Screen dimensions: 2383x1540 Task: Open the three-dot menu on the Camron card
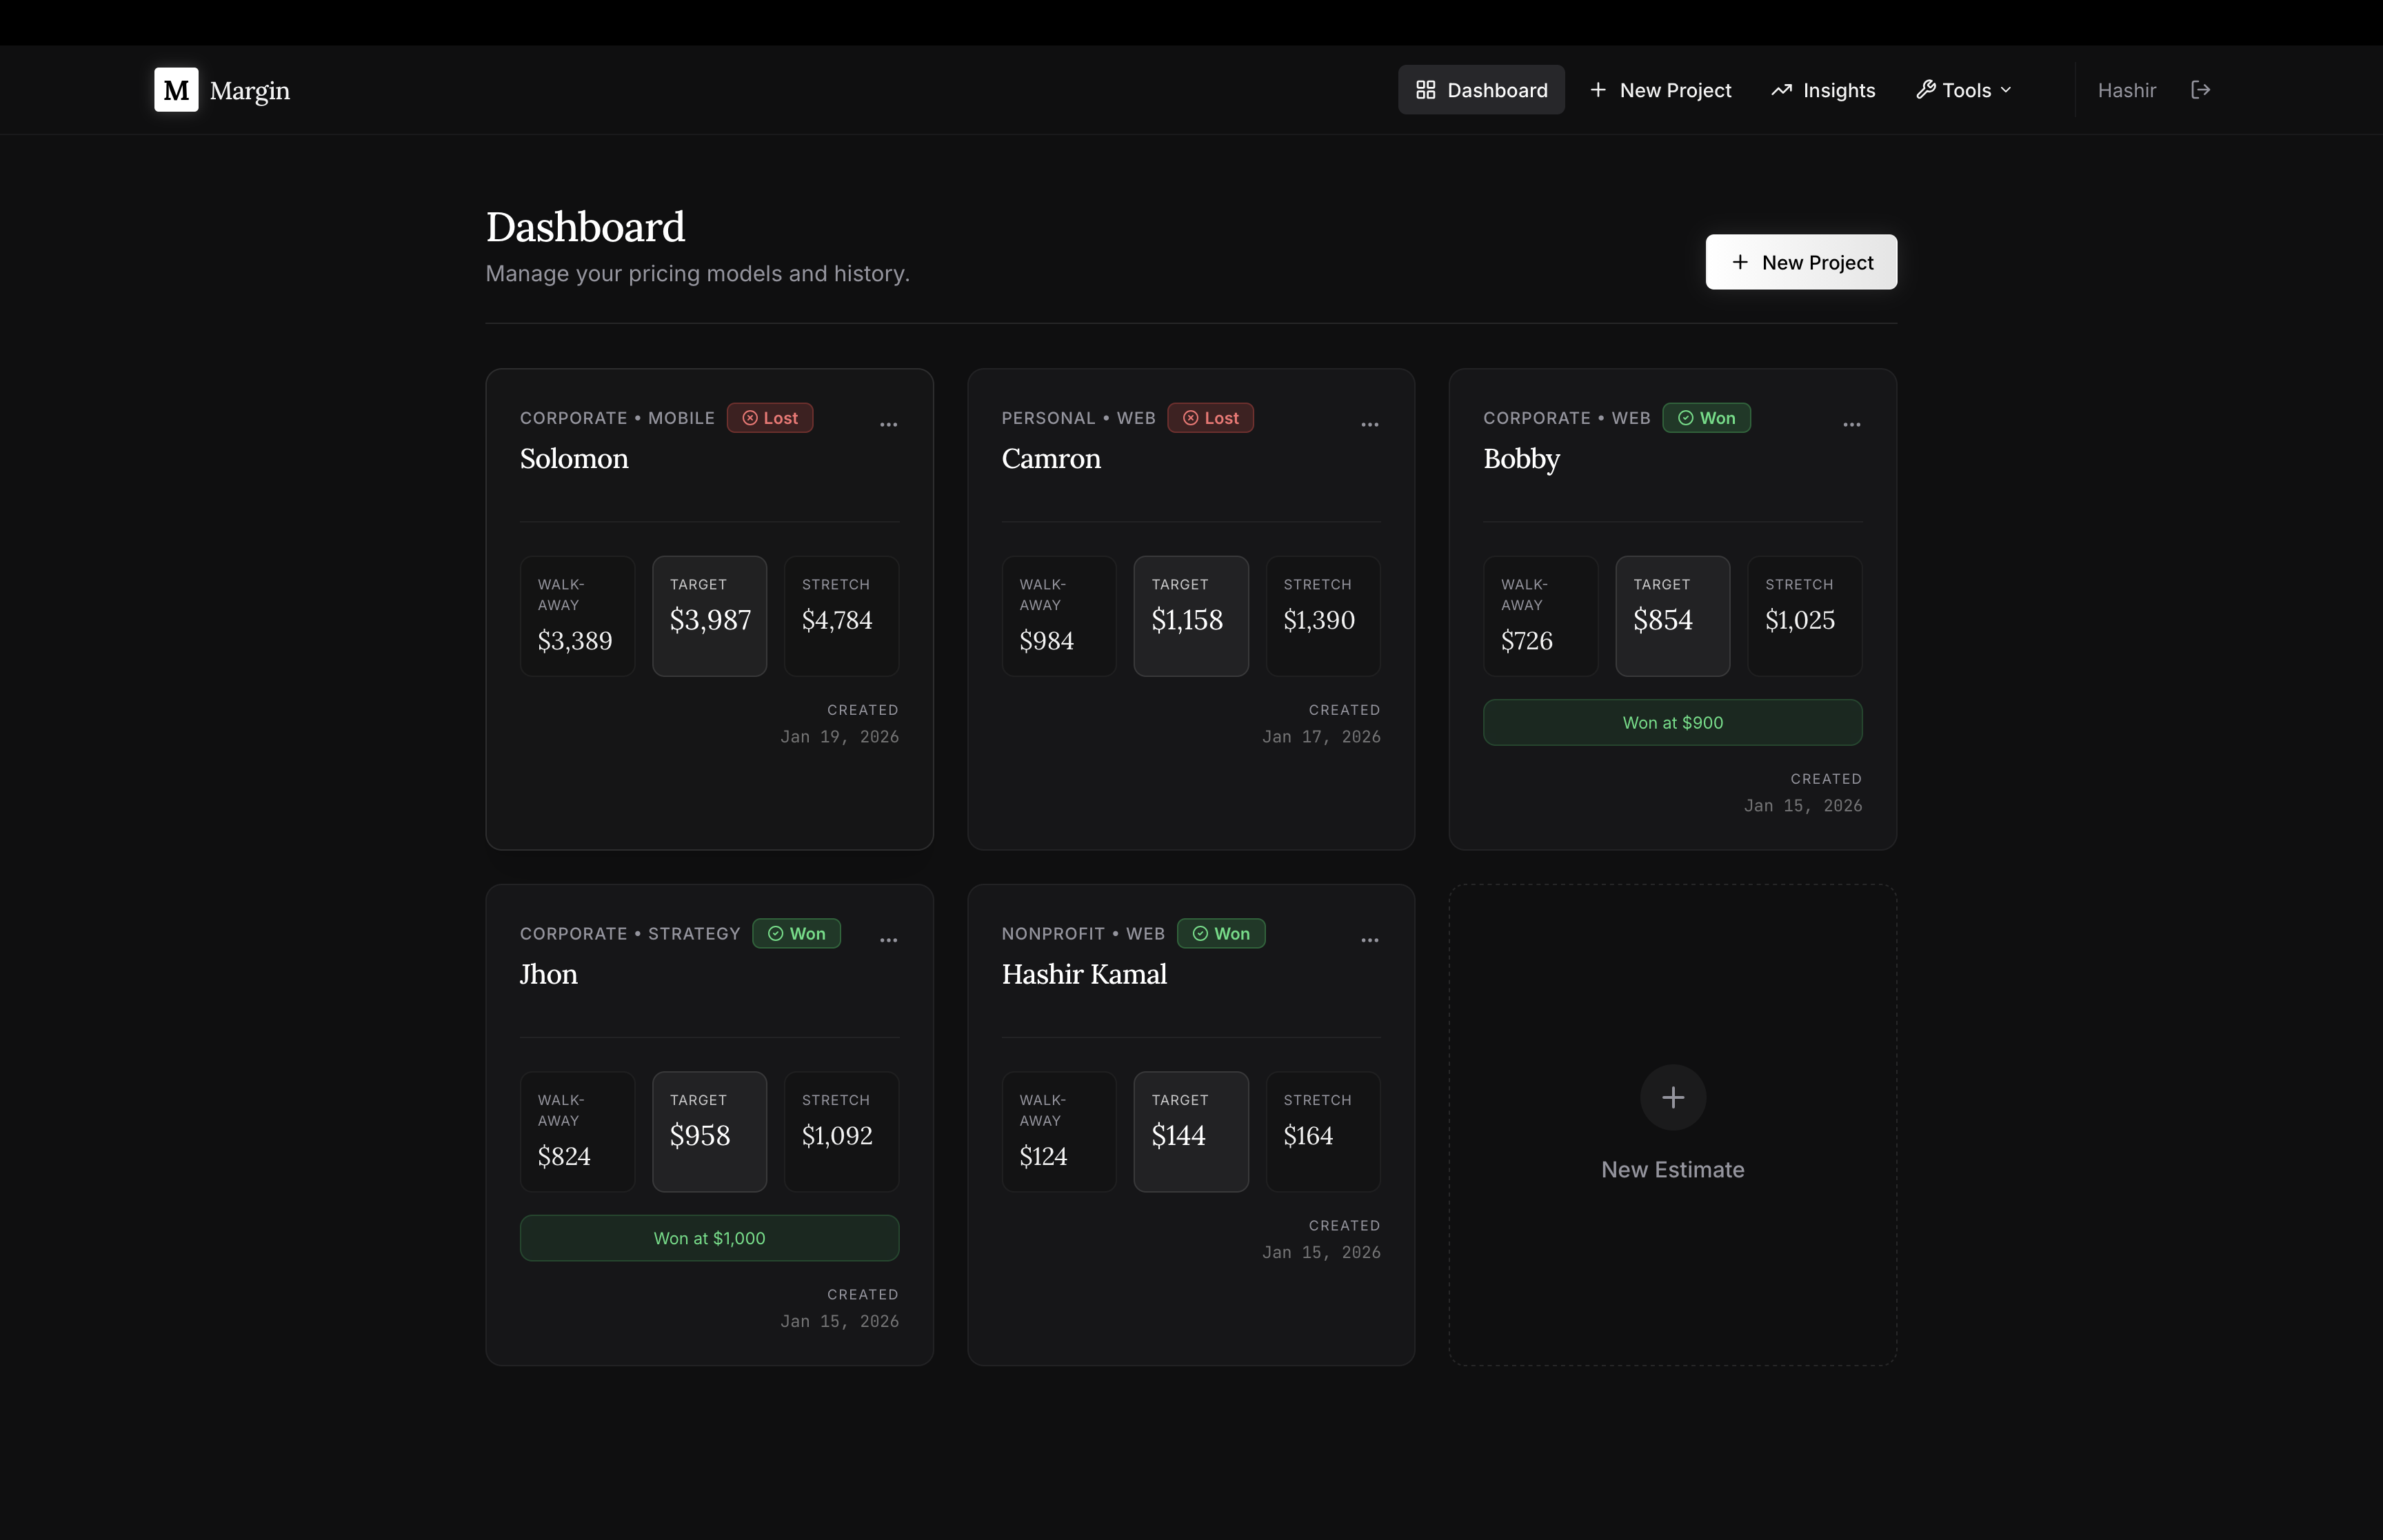(x=1369, y=425)
